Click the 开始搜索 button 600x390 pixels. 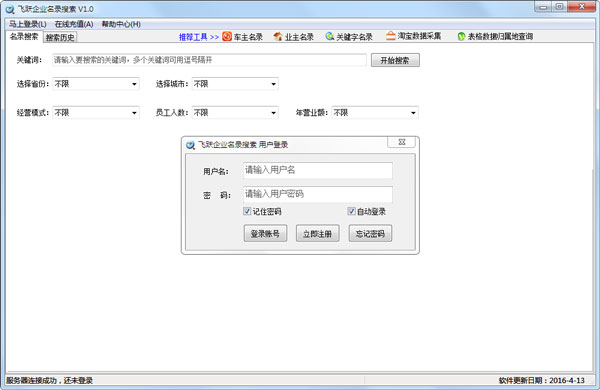point(395,60)
